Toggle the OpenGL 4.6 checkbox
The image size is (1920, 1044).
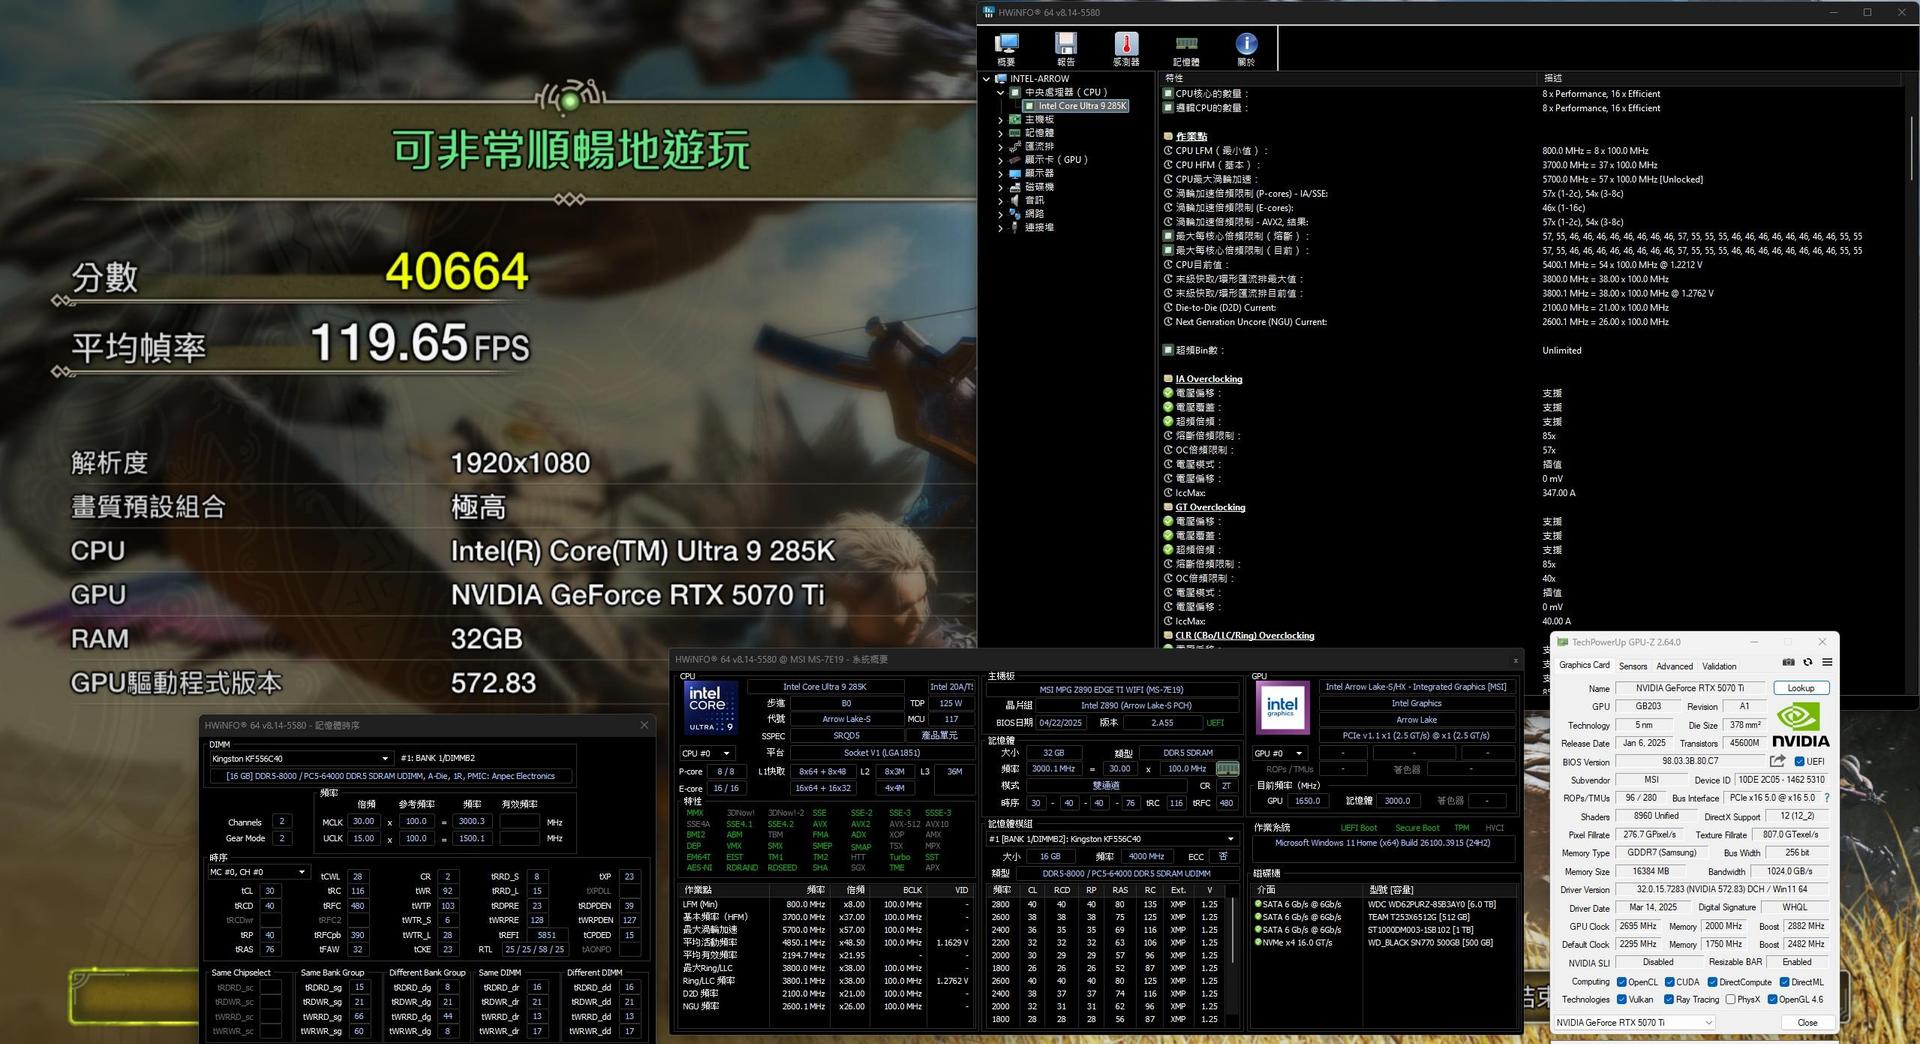click(1771, 999)
